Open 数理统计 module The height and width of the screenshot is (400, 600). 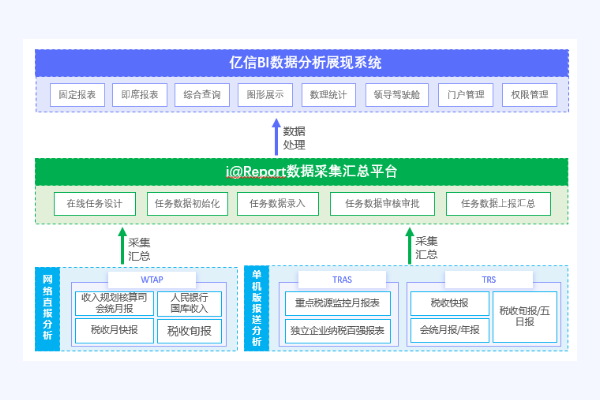327,95
